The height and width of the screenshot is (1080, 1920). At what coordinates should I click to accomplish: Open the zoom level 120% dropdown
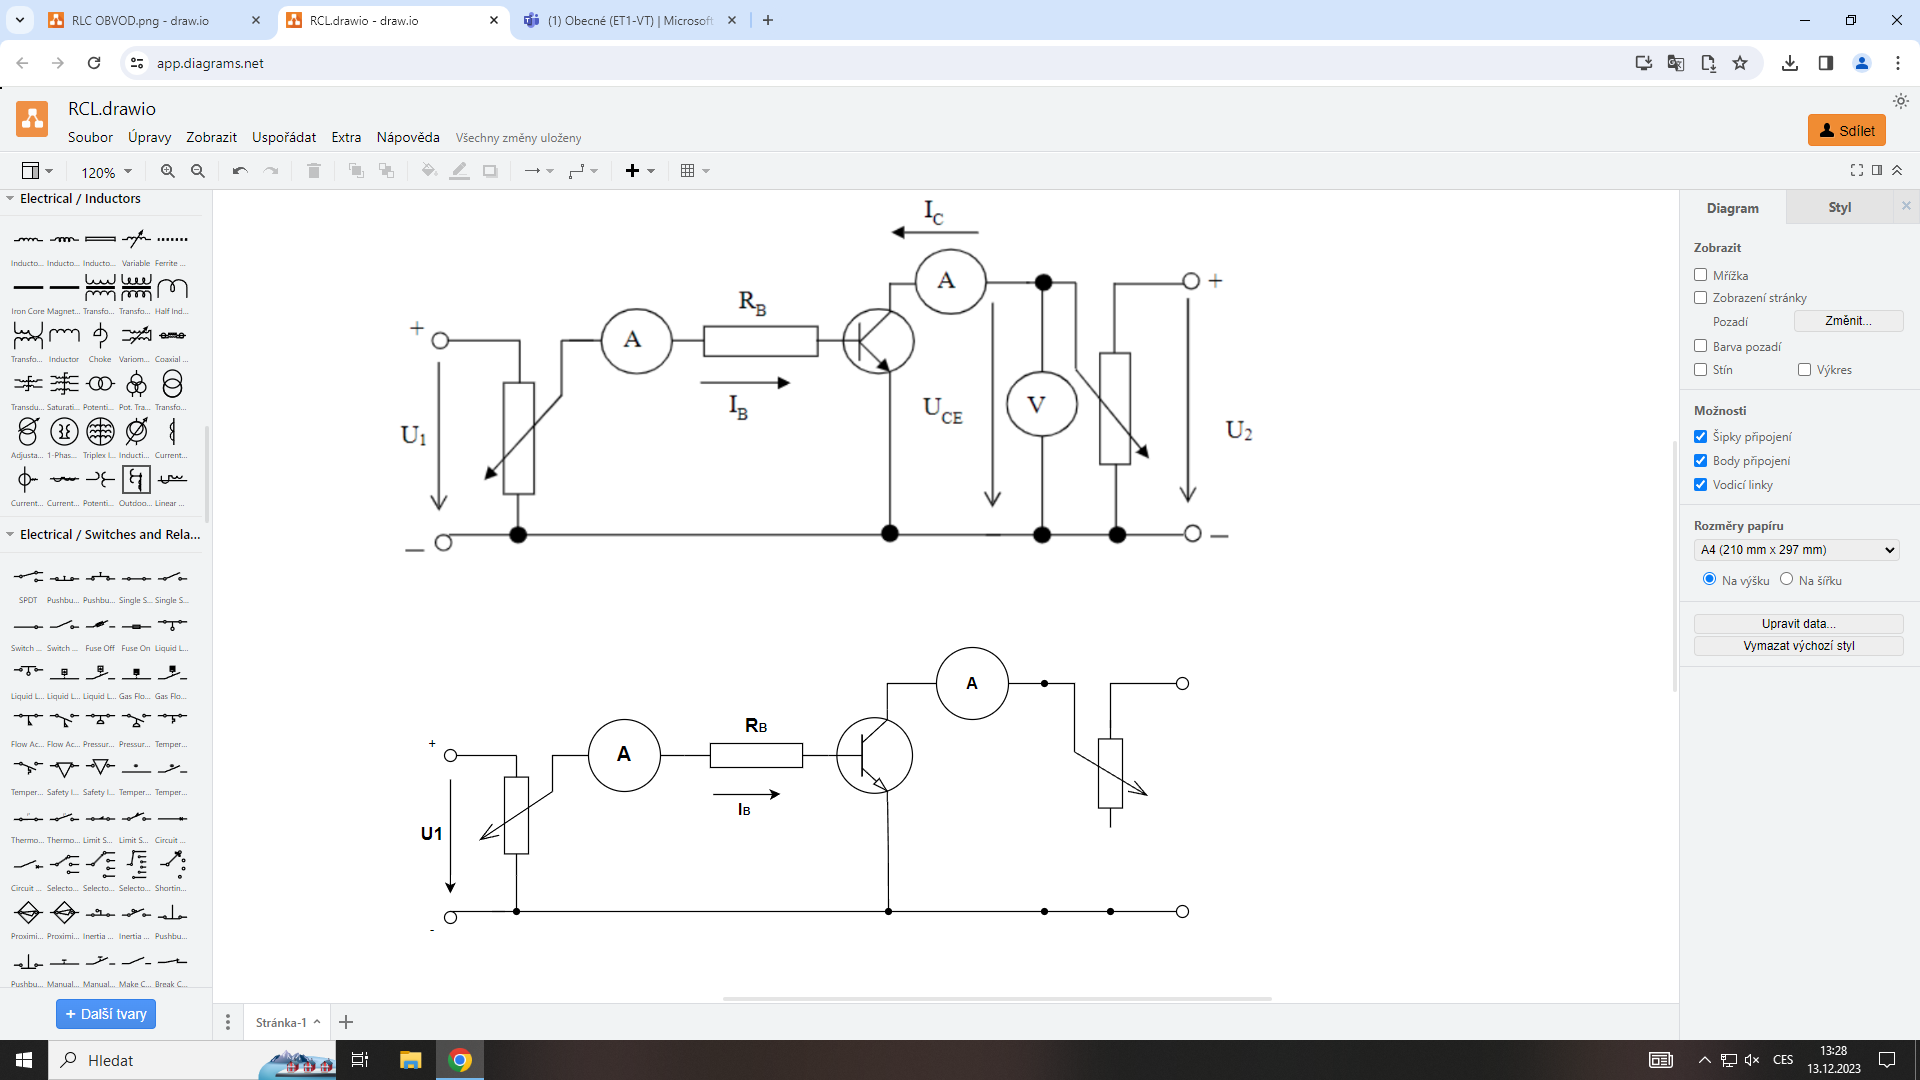click(106, 172)
